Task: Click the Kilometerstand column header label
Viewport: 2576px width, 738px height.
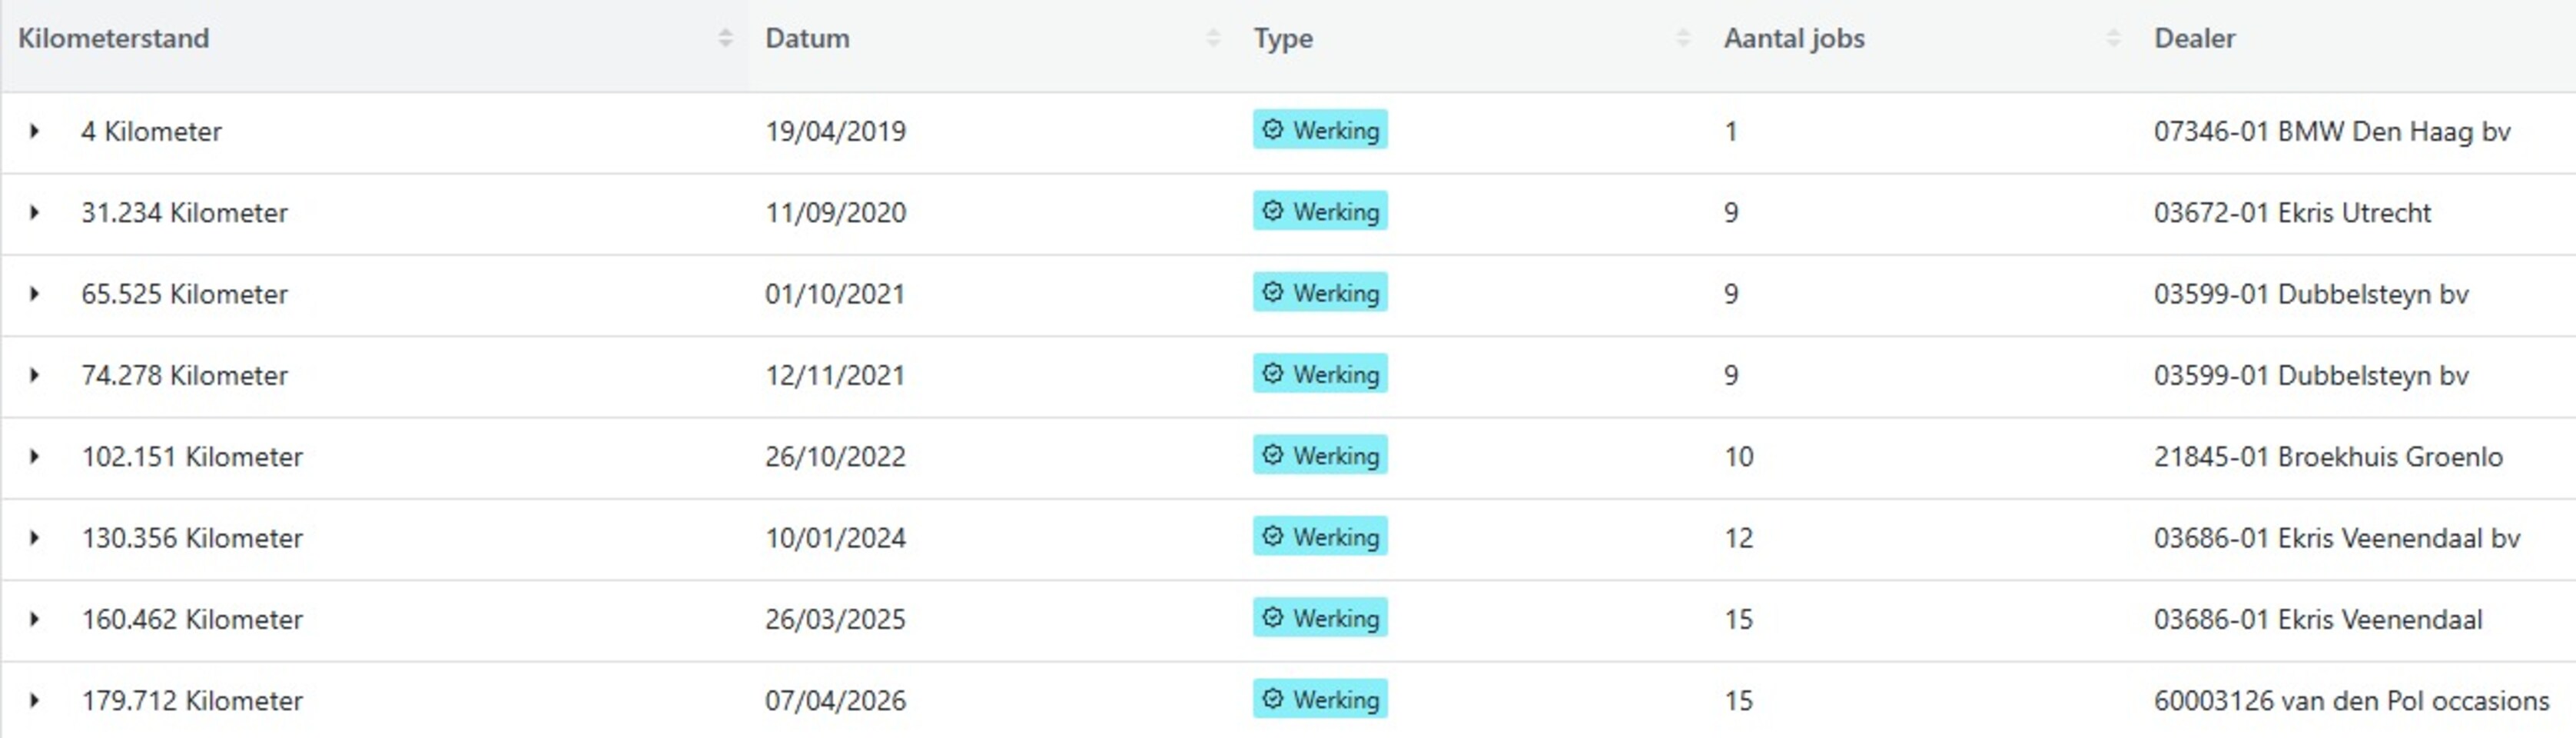Action: [114, 38]
